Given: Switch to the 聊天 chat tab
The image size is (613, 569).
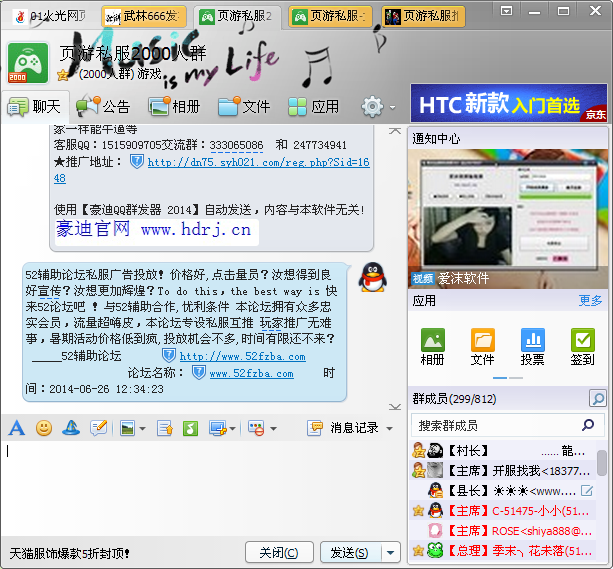Looking at the screenshot, I should pos(35,106).
